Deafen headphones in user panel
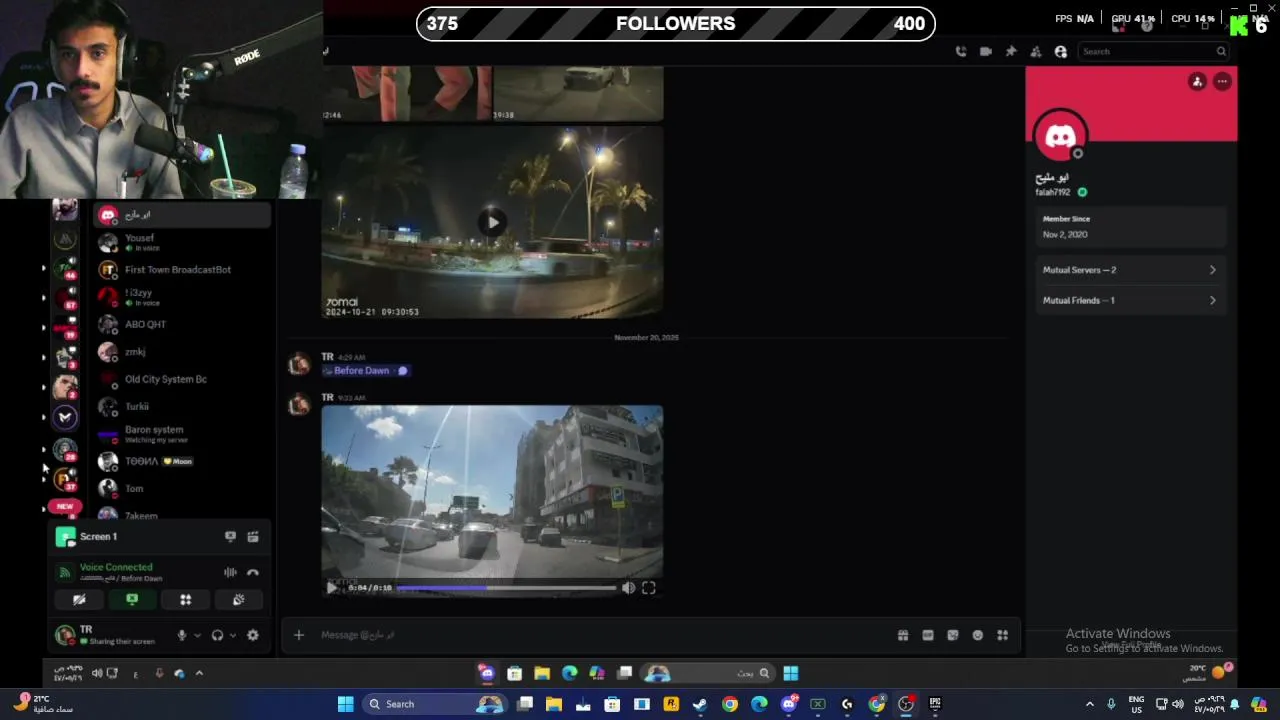Screen dimensions: 1280x720 [x=217, y=635]
